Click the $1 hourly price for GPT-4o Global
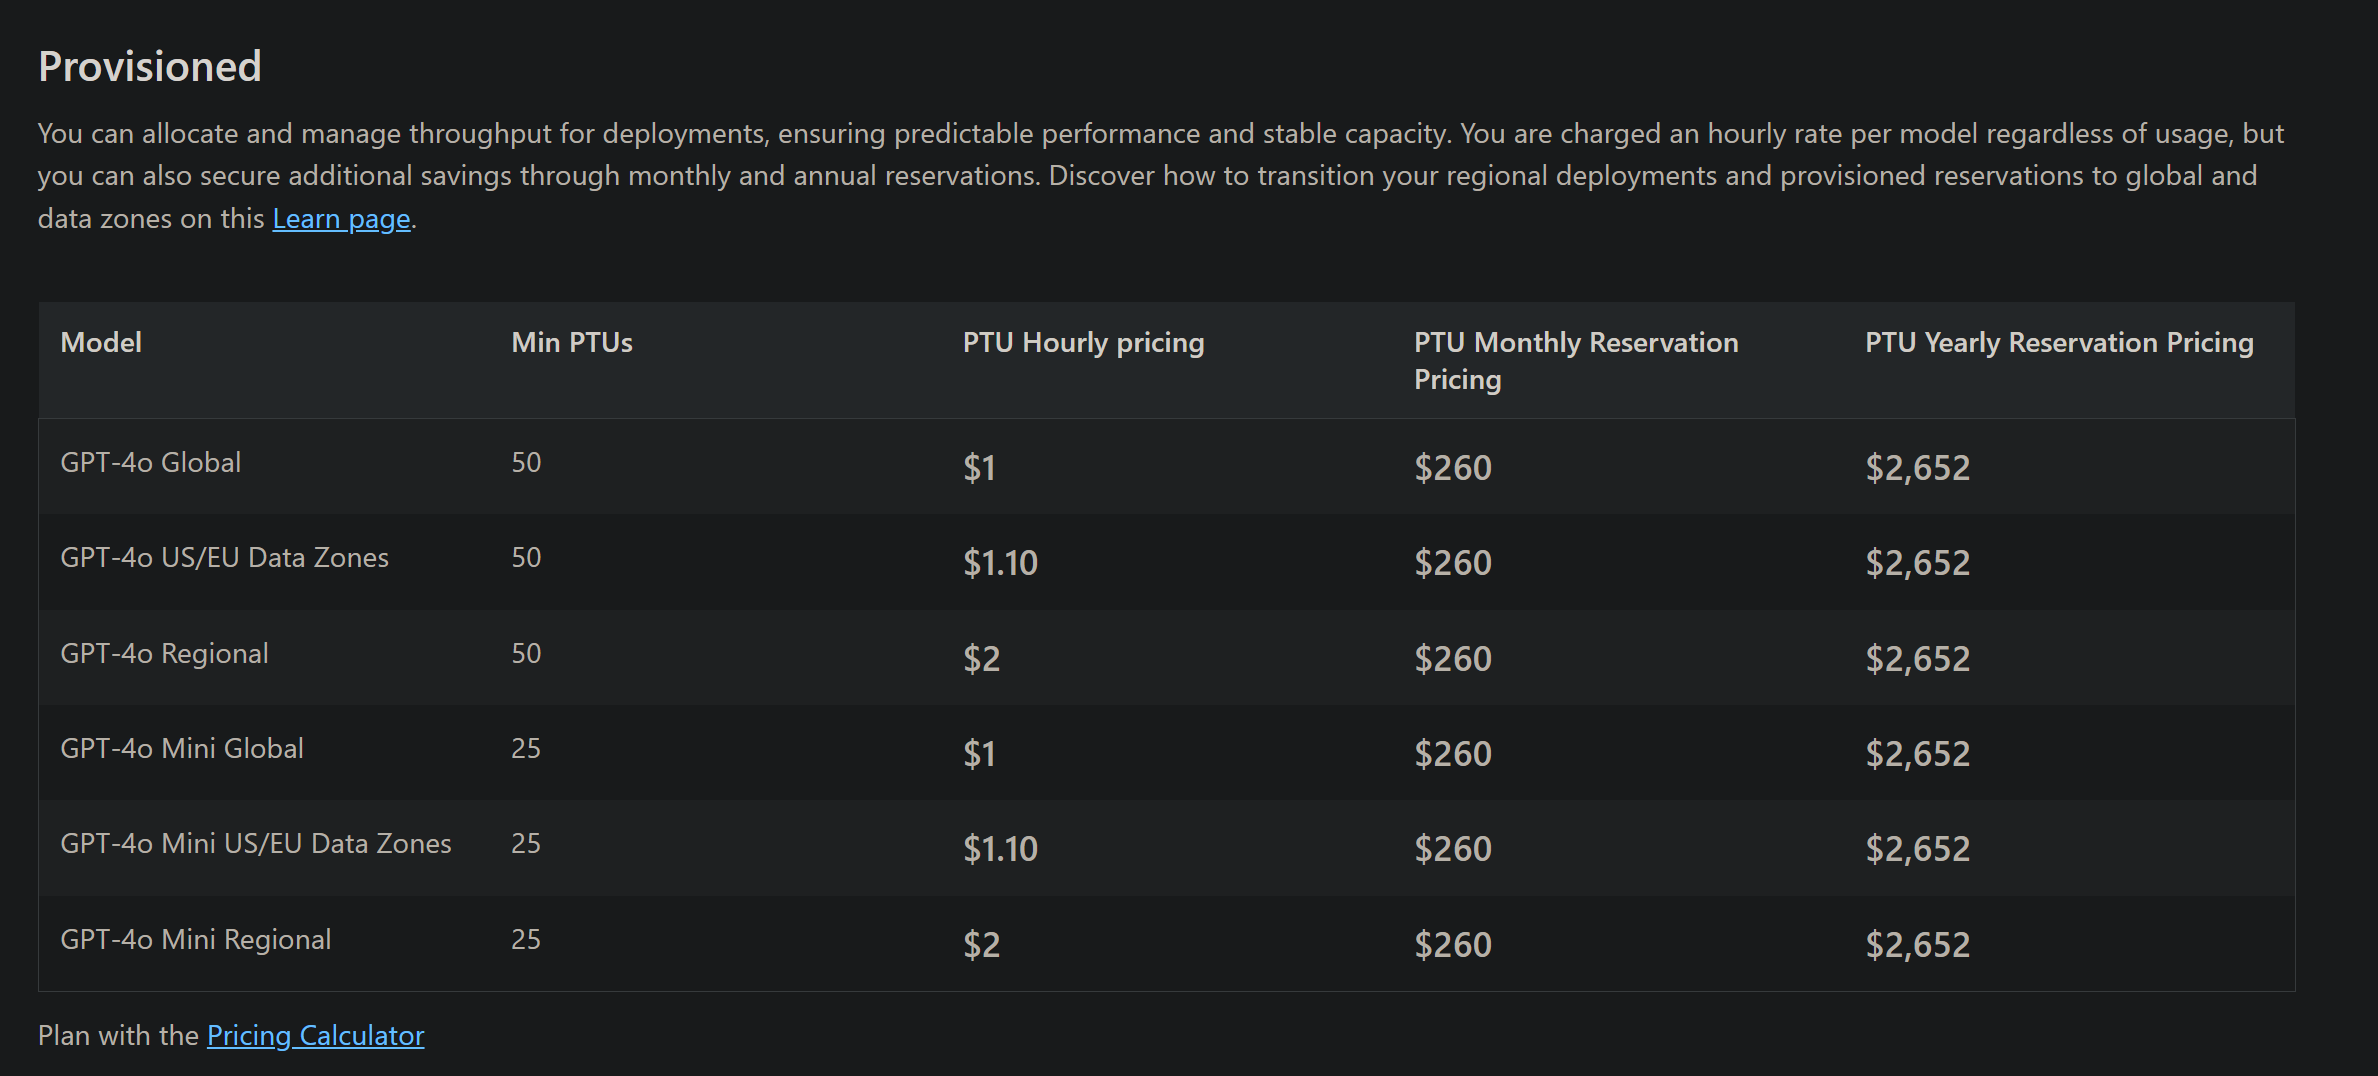The width and height of the screenshot is (2378, 1076). (x=979, y=467)
